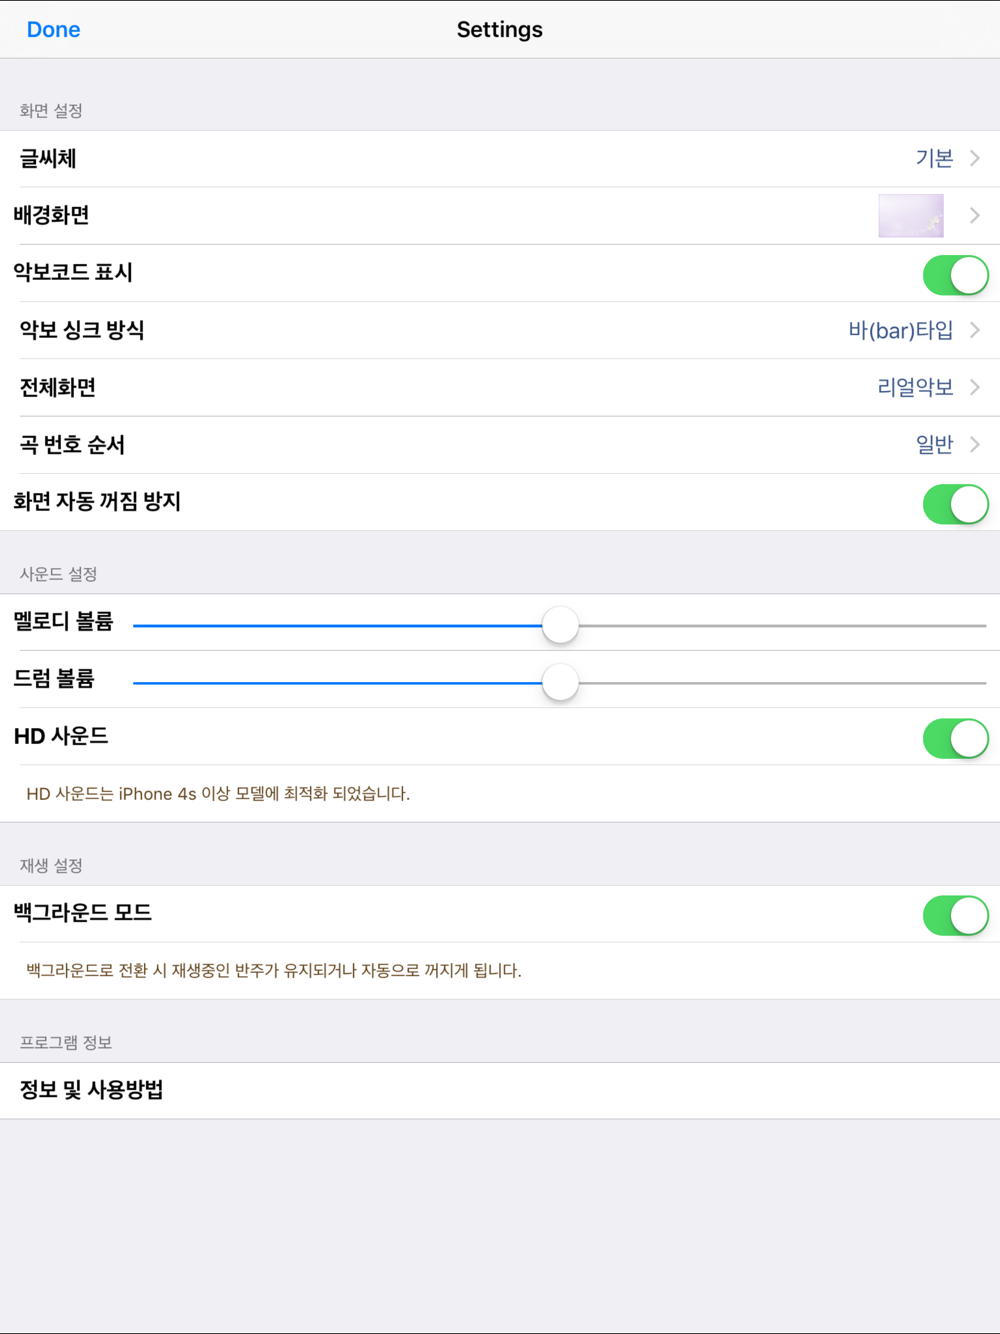Screen dimensions: 1000x1334
Task: Click the chevron next to 기본
Action: (x=975, y=158)
